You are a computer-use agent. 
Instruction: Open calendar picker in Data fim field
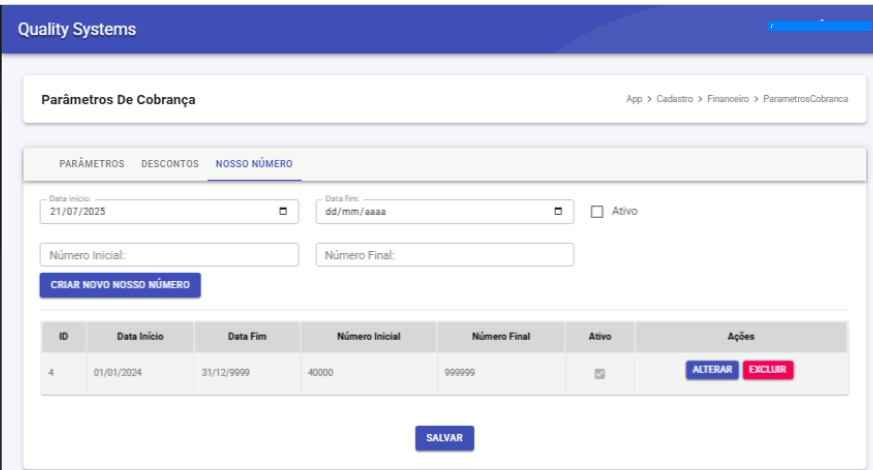558,212
